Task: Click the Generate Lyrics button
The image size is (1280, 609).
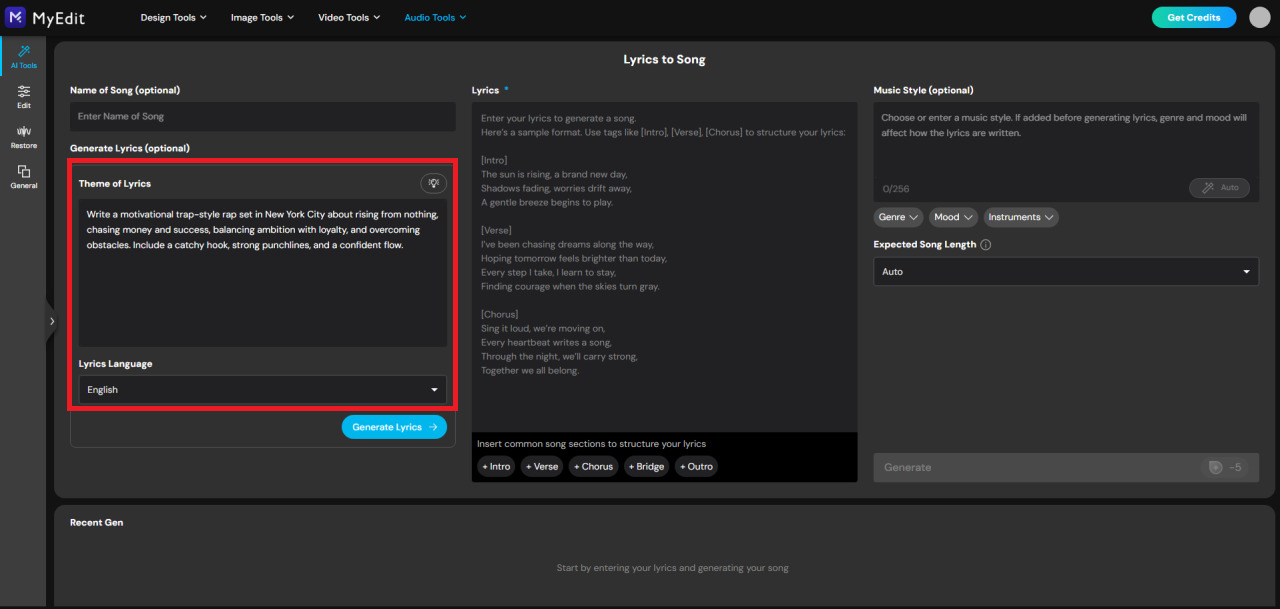Action: pyautogui.click(x=394, y=426)
